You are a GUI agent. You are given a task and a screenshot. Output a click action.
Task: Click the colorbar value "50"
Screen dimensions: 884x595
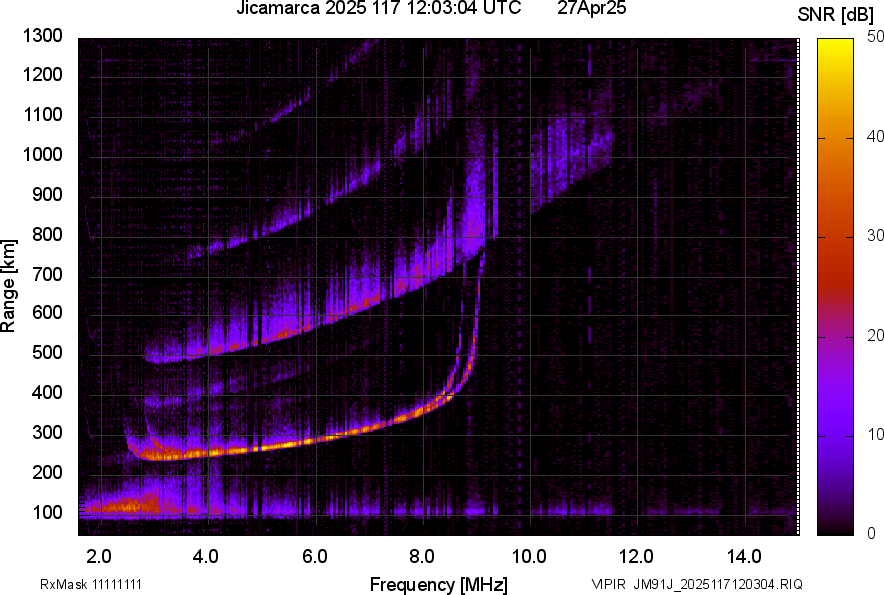click(x=875, y=37)
